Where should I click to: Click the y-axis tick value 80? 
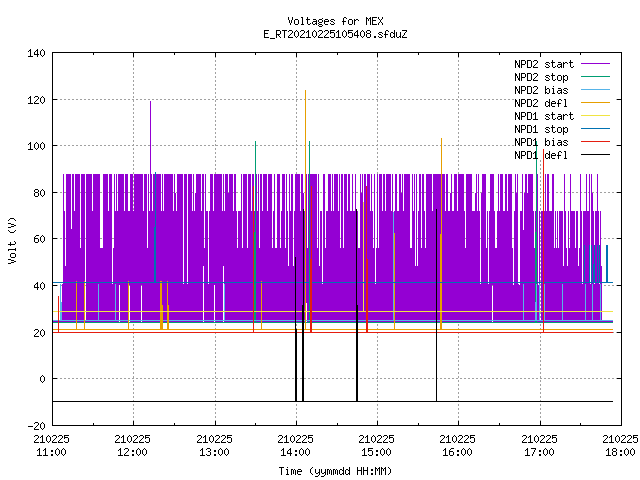pos(39,193)
